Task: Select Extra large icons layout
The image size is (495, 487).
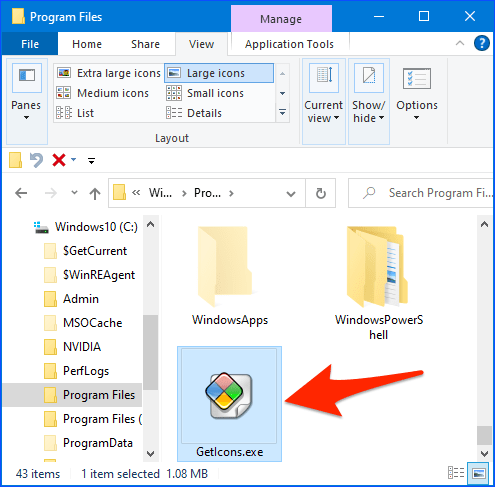Action: [109, 73]
